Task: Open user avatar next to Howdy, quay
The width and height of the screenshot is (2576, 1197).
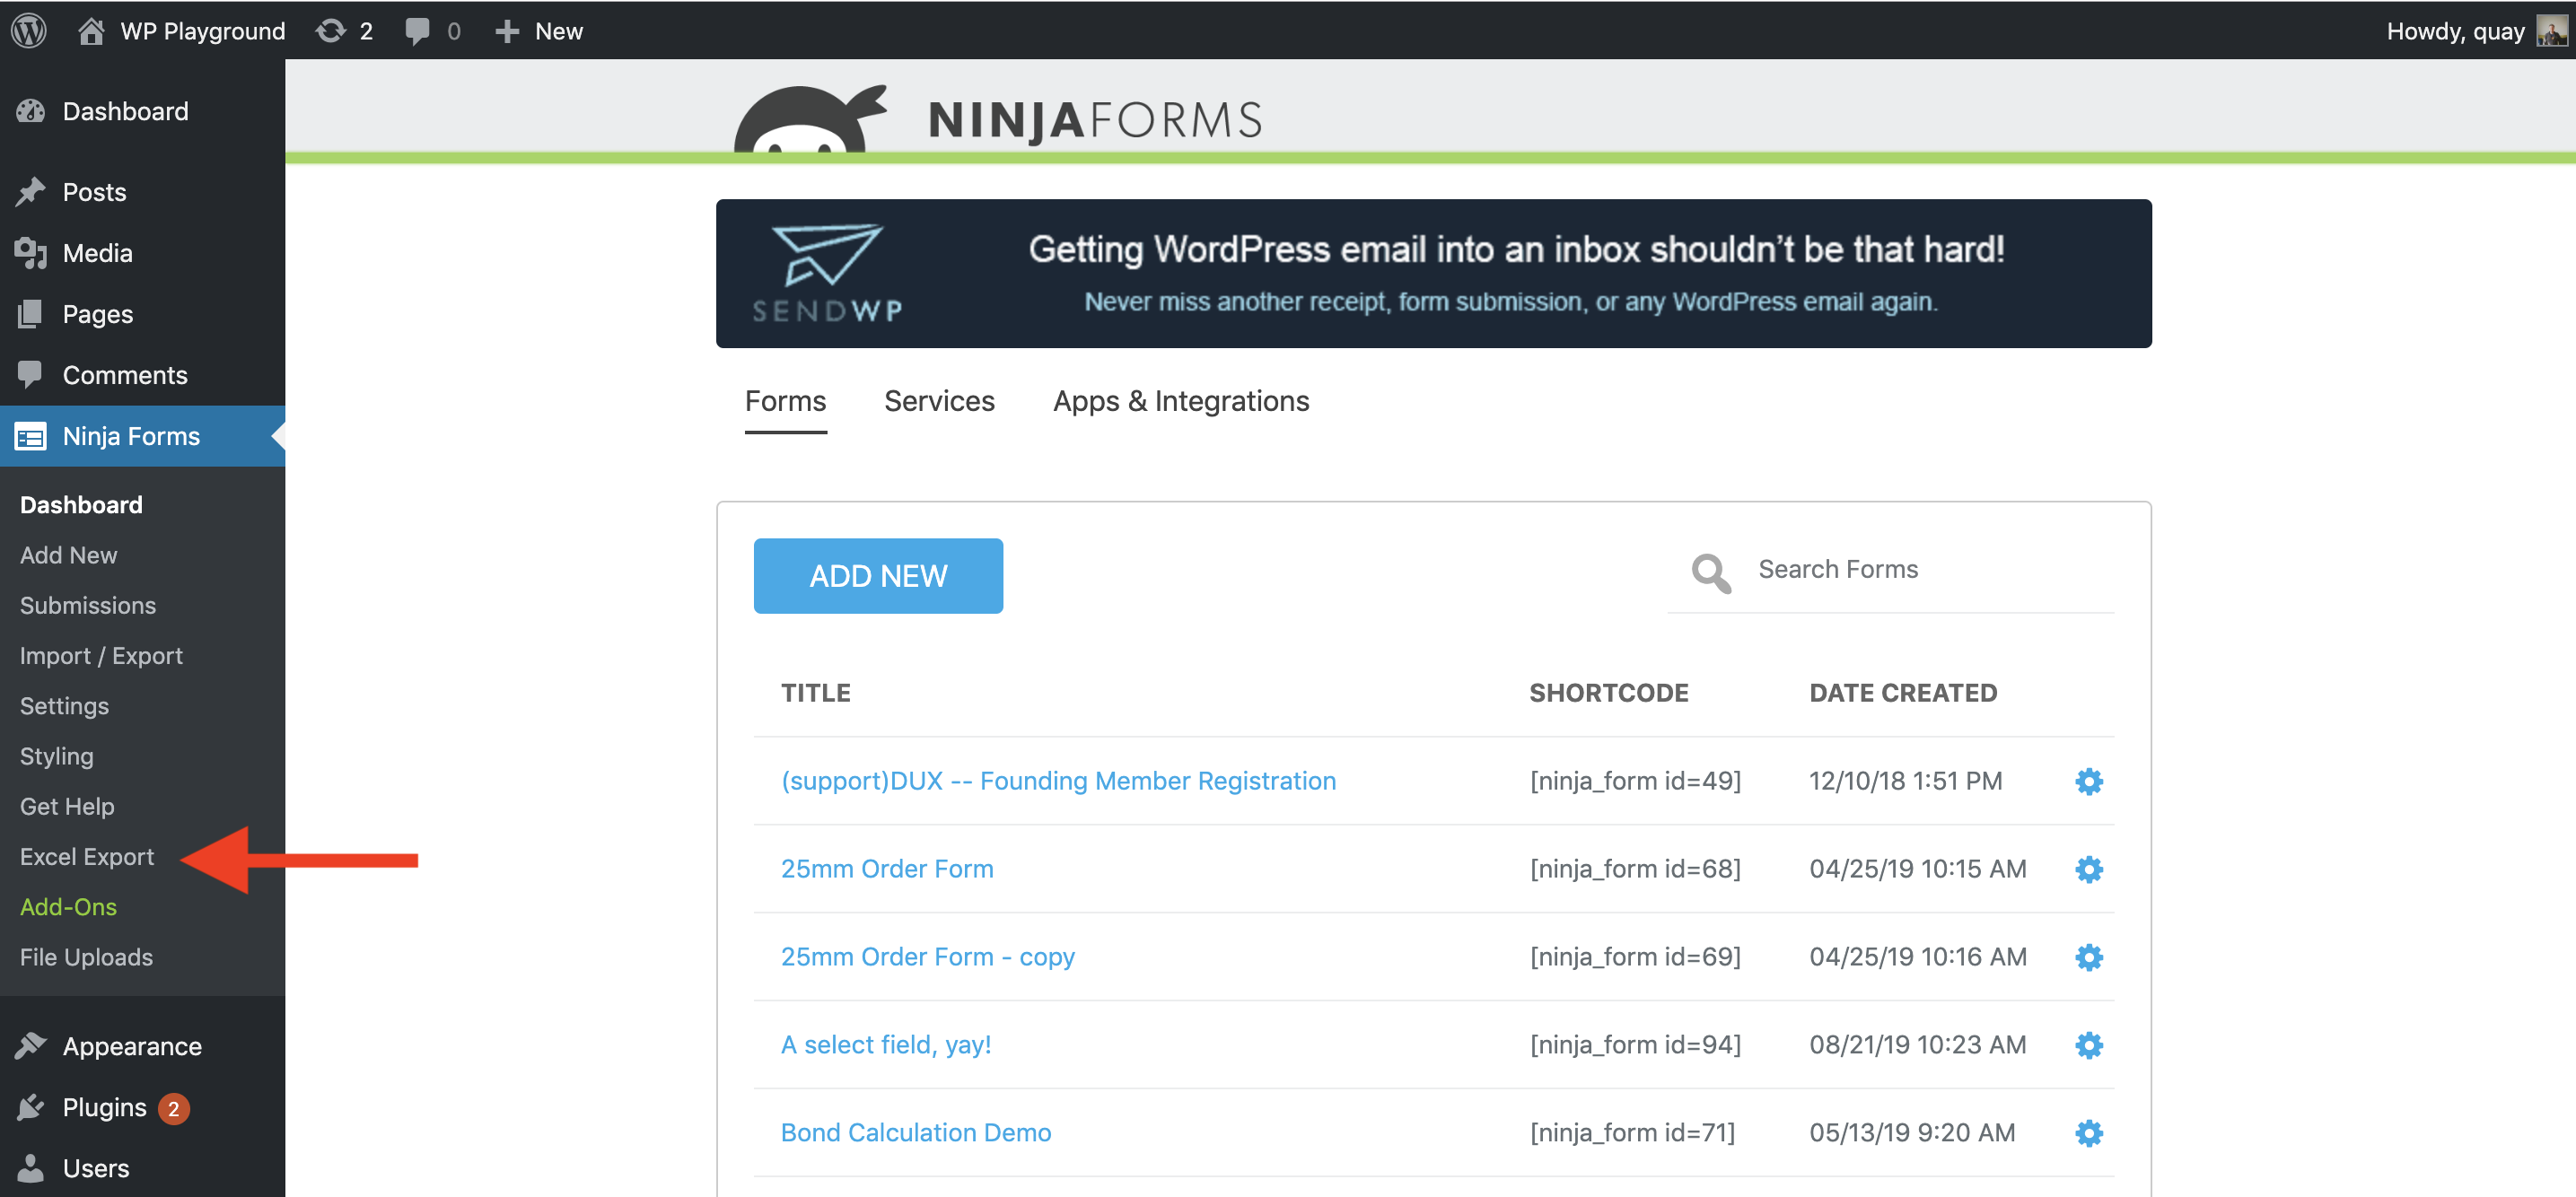Action: tap(2551, 31)
